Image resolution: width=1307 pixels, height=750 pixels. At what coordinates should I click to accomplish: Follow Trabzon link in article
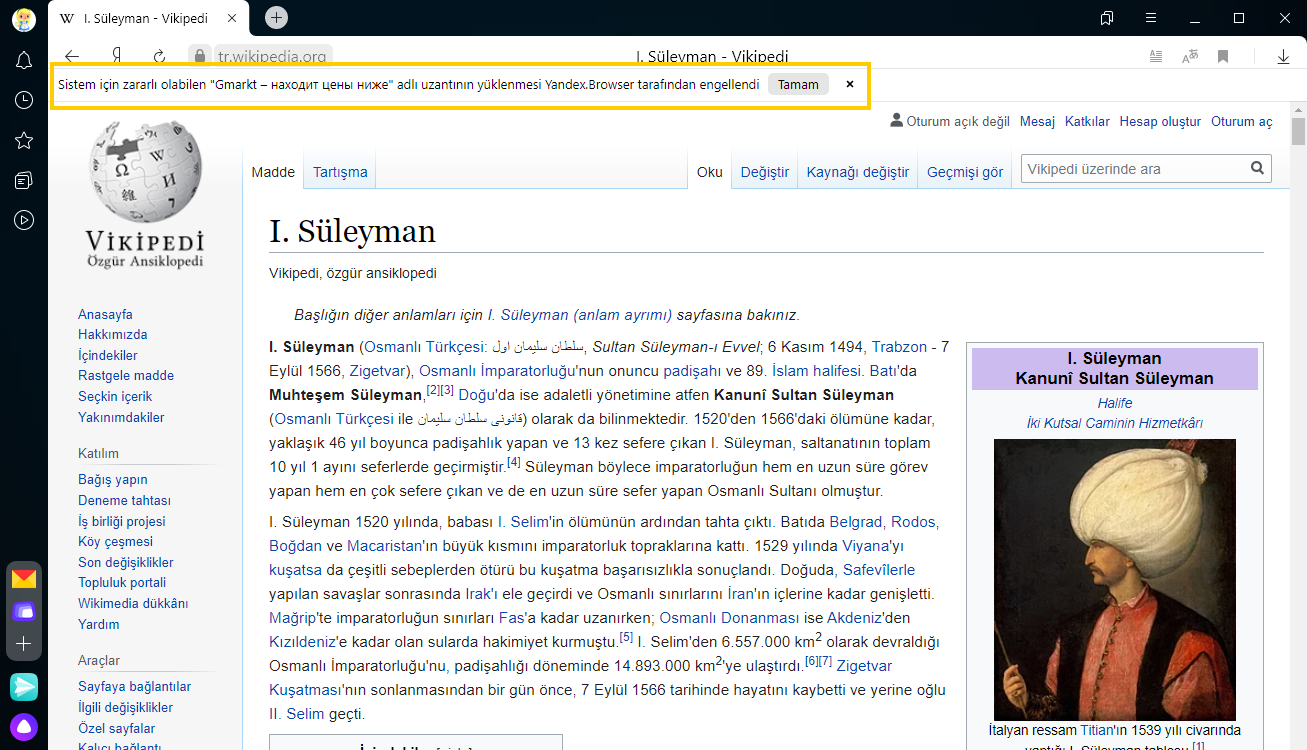[899, 347]
